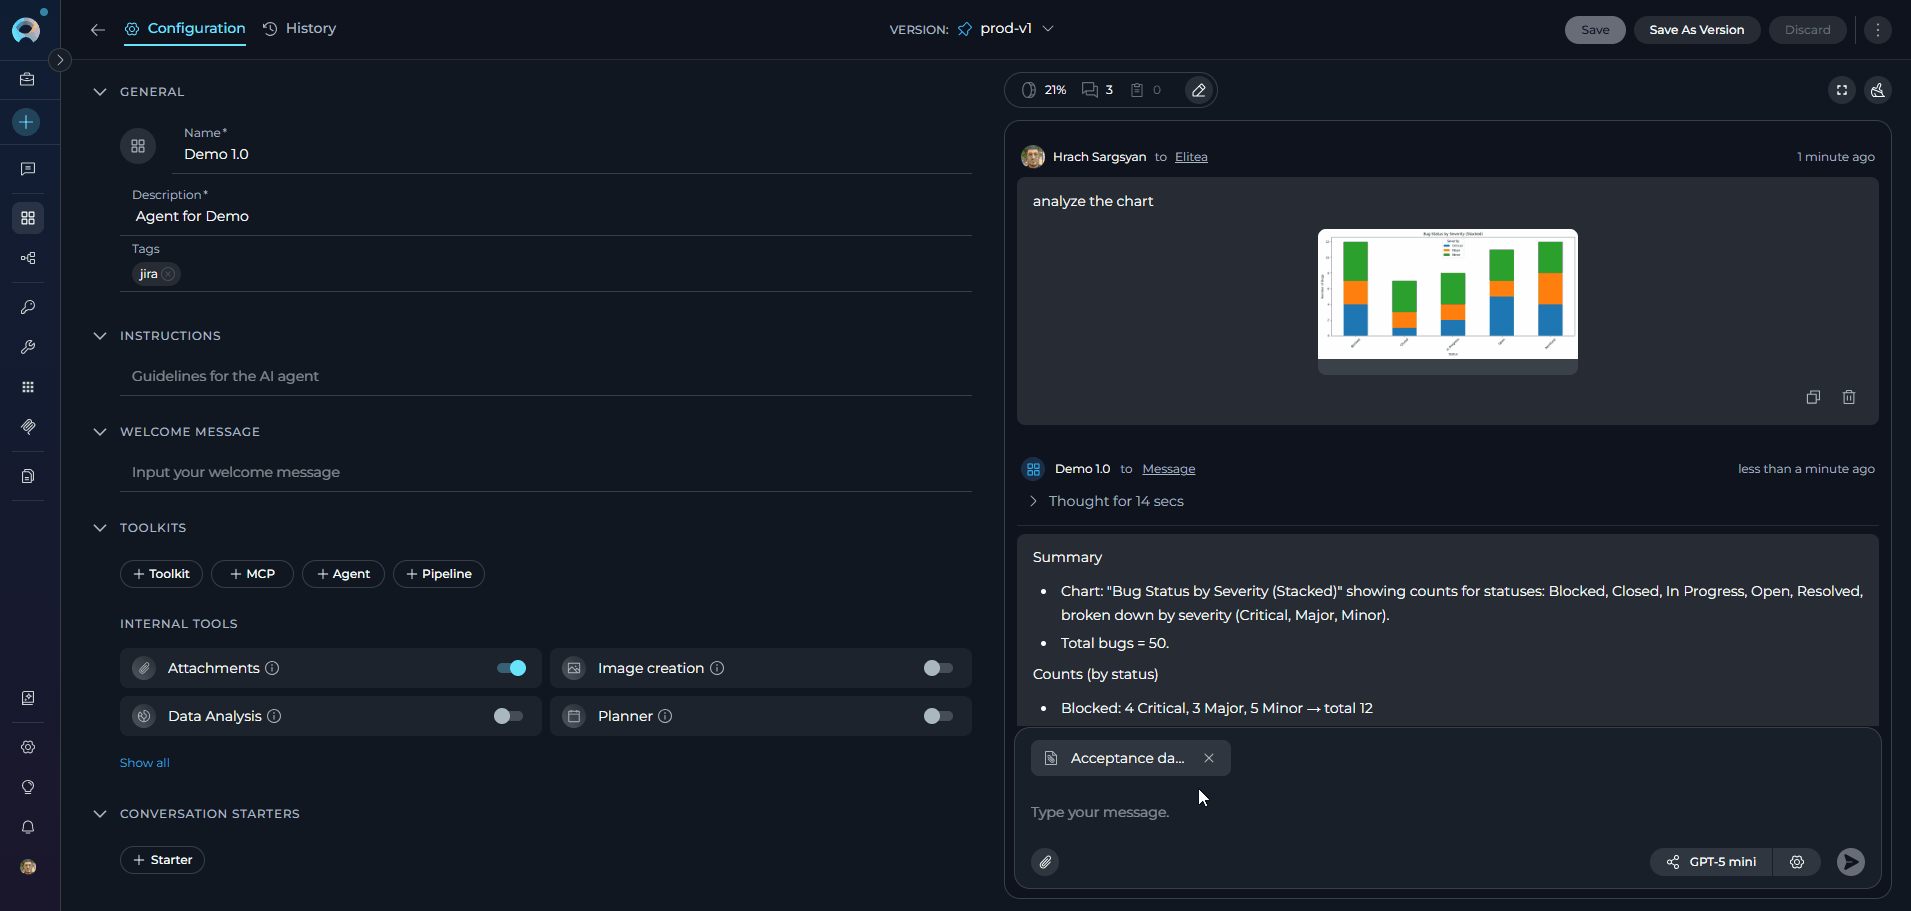Click the 21% context usage indicator

tap(1044, 90)
